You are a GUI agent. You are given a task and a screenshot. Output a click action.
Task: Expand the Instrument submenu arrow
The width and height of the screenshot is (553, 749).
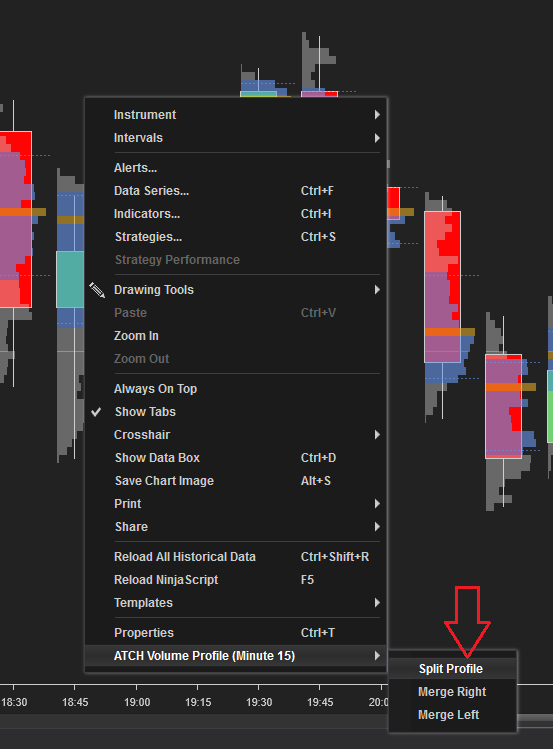coord(377,115)
